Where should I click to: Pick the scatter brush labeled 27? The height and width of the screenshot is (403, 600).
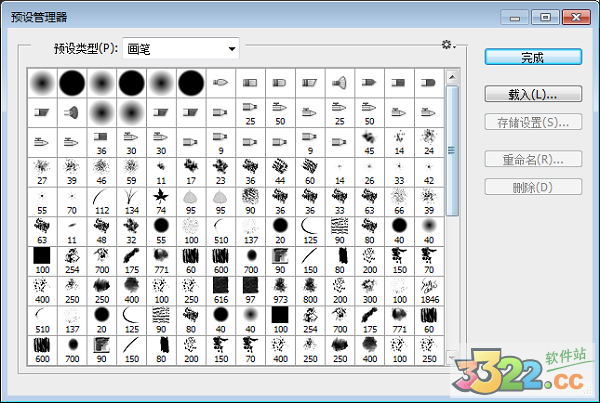42,169
